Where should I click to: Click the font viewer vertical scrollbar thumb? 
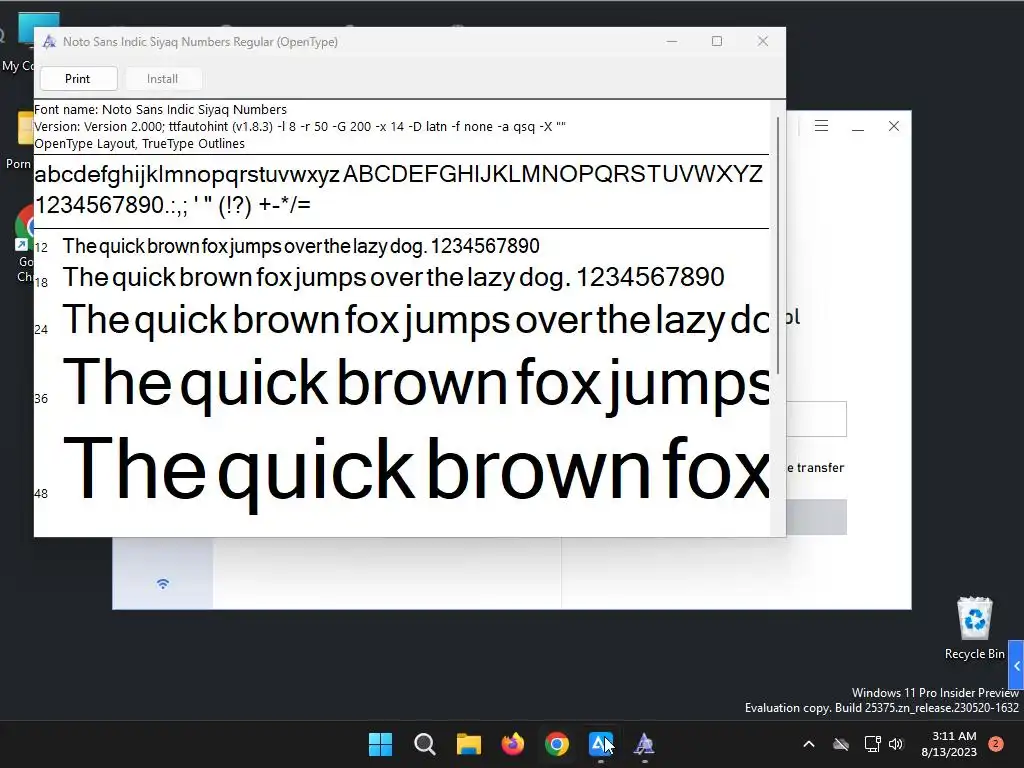tap(778, 245)
